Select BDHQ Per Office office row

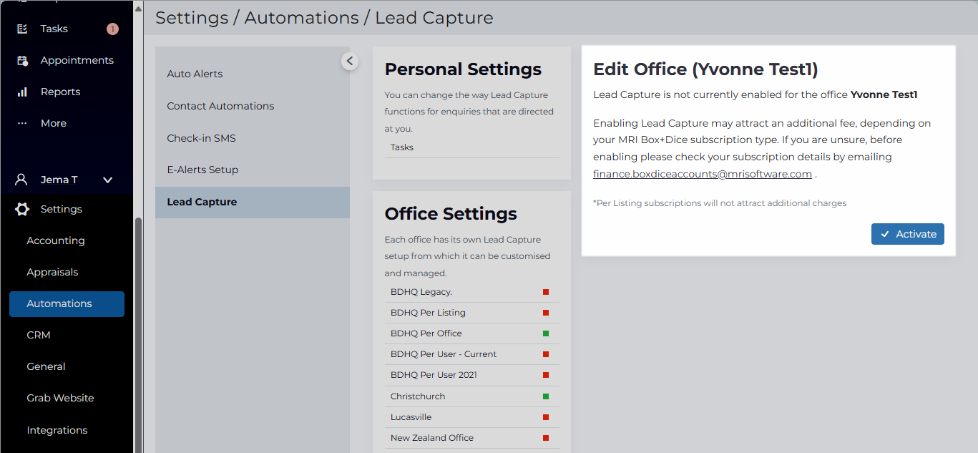[472, 333]
